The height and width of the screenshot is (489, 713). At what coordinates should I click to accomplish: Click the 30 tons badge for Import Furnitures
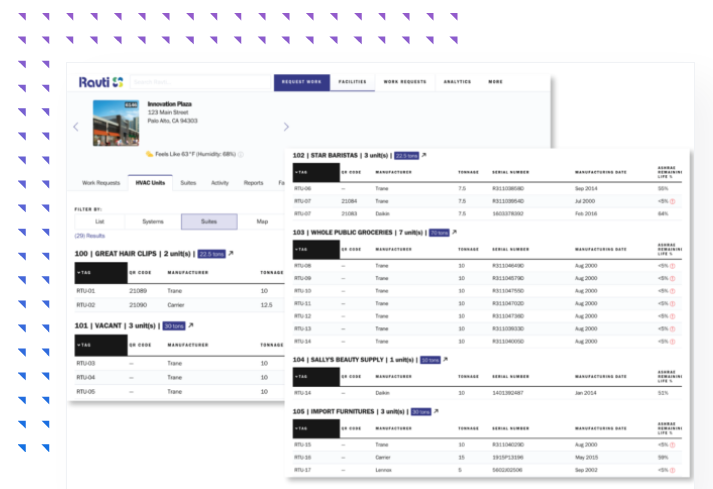click(x=421, y=412)
